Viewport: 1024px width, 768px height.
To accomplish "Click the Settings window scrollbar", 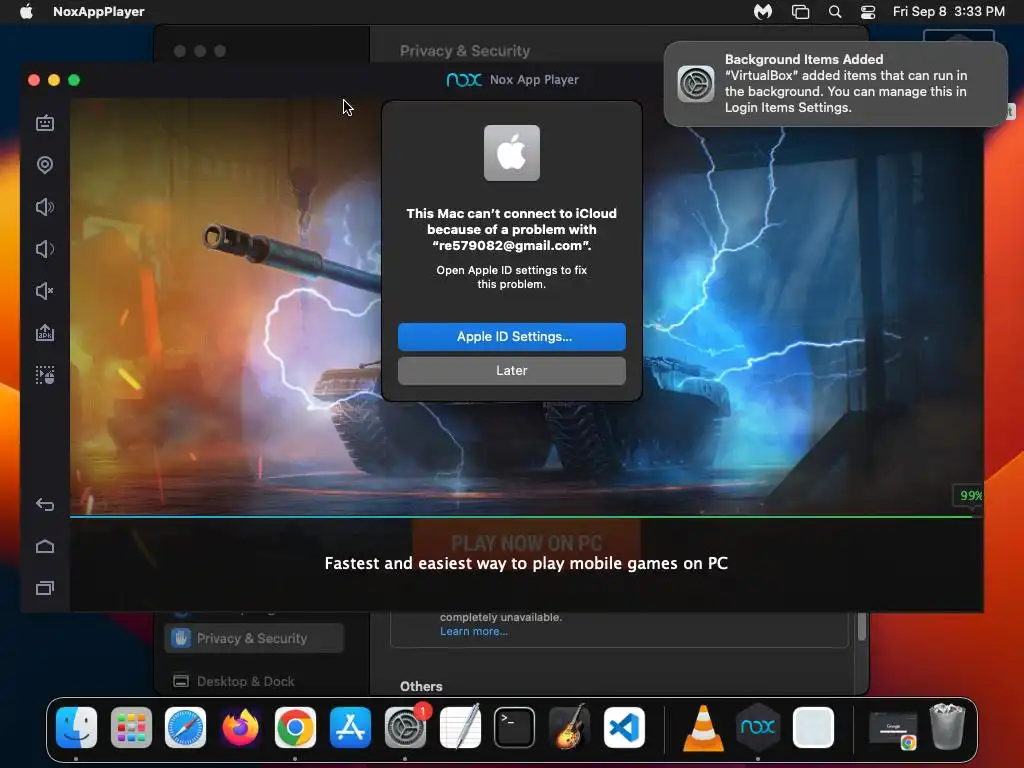I will click(862, 626).
